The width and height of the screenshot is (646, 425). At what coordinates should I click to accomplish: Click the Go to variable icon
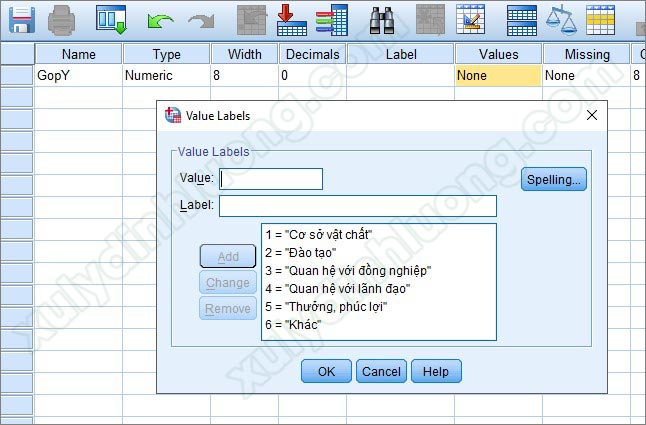[291, 18]
